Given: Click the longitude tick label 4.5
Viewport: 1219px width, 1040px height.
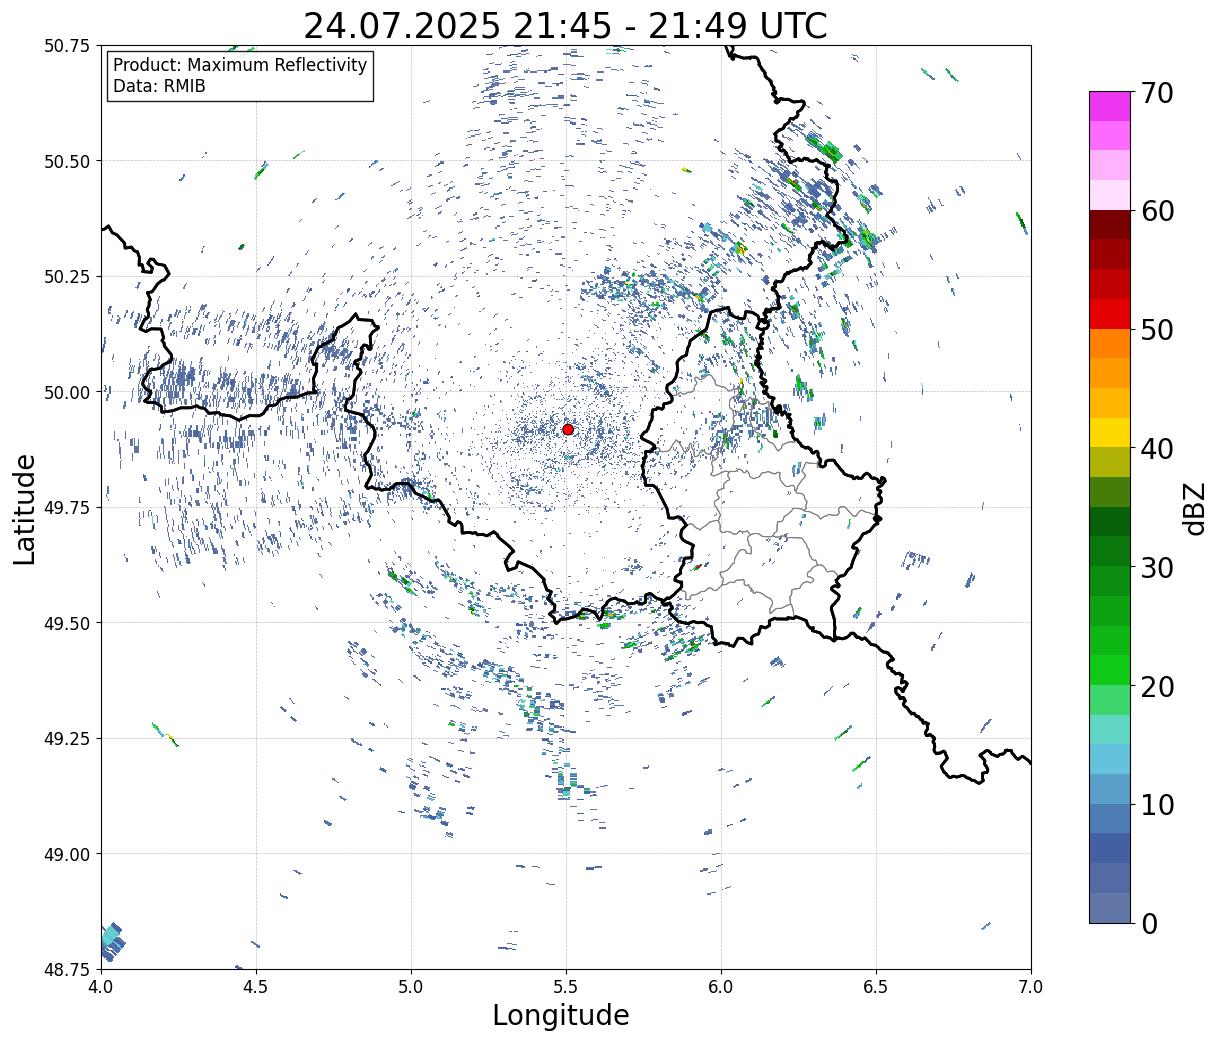Looking at the screenshot, I should click(x=256, y=986).
